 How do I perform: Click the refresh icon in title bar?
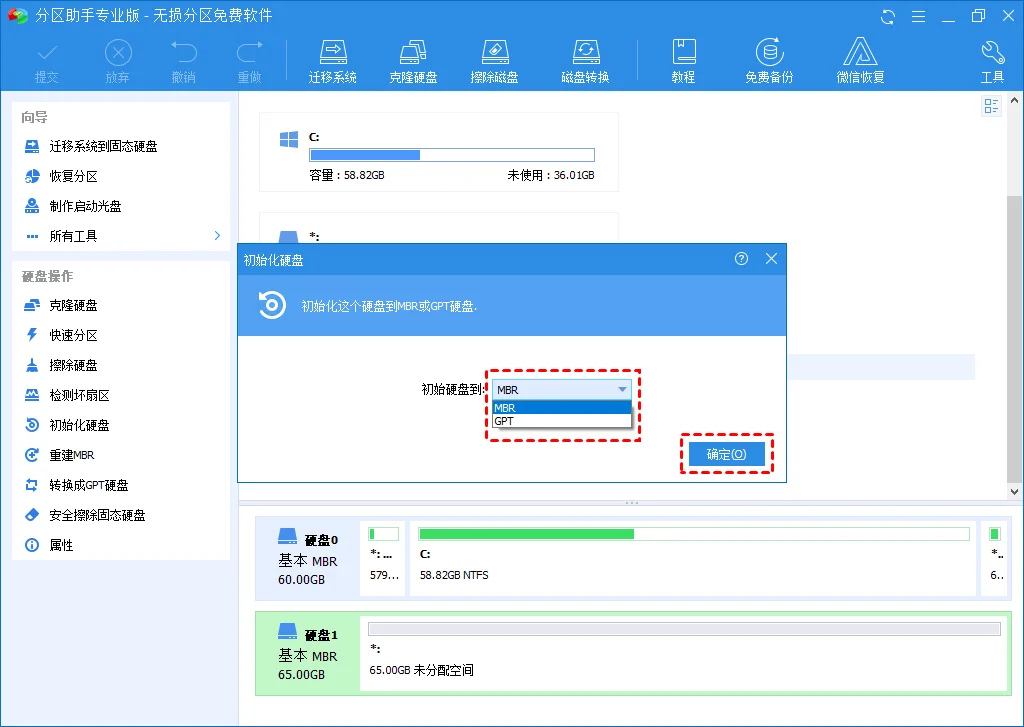pos(888,16)
